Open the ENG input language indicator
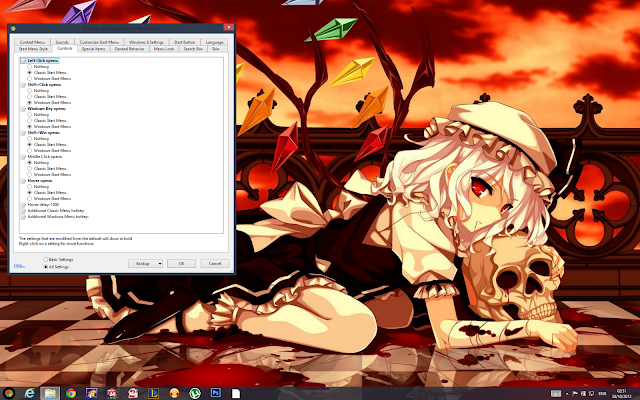Screen dimensions: 640x400 (x=602, y=394)
